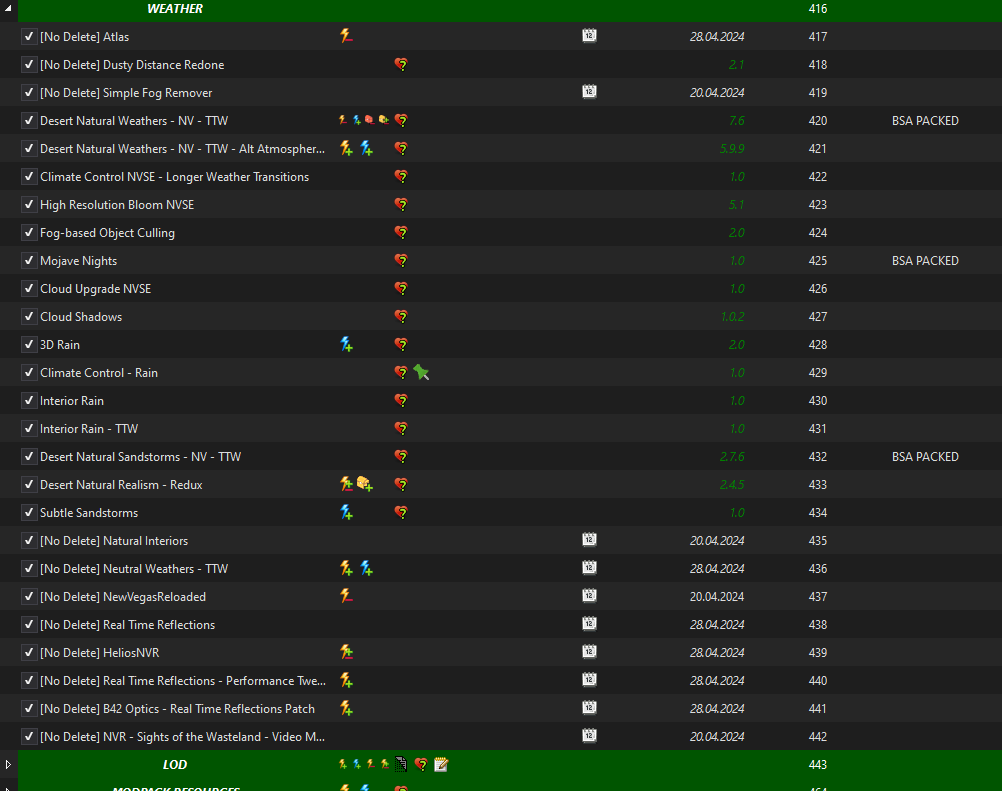Click the green pin icon on Climate Control - Rain
1002x791 pixels.
point(421,372)
